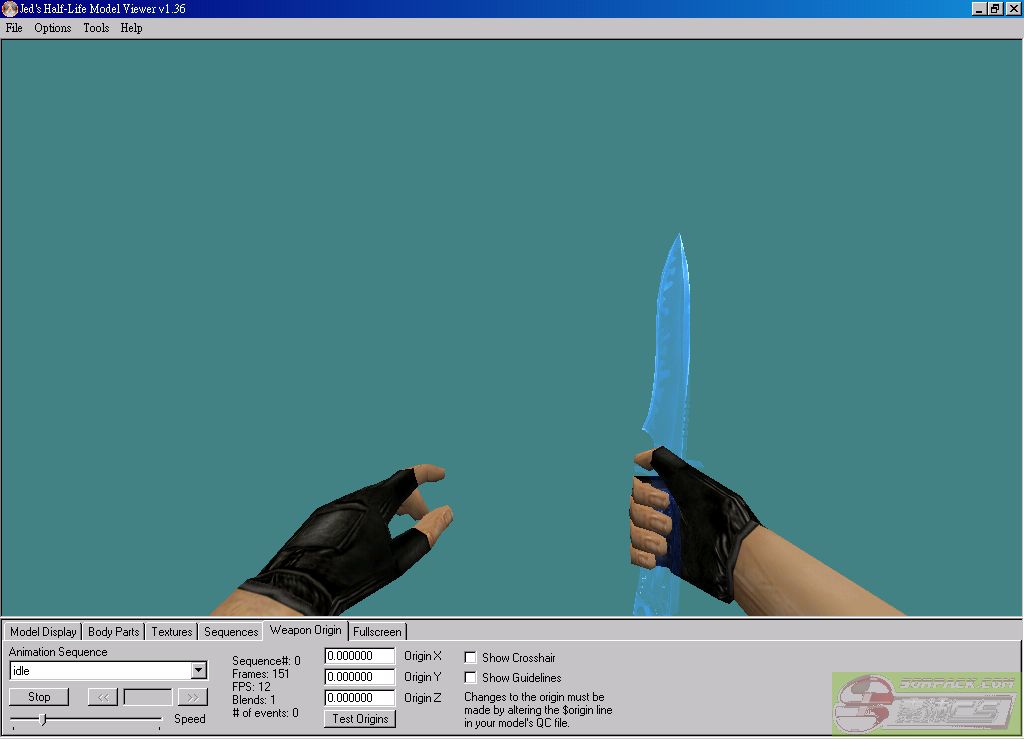The width and height of the screenshot is (1024, 739).
Task: Click the Jed's Model Viewer title bar icon
Action: (x=9, y=9)
